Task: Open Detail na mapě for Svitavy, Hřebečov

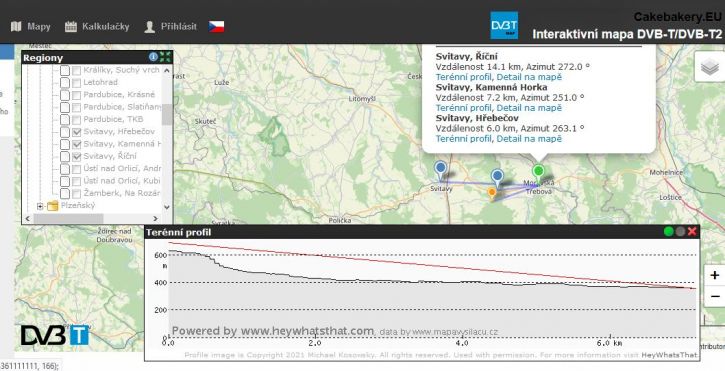Action: tap(529, 139)
